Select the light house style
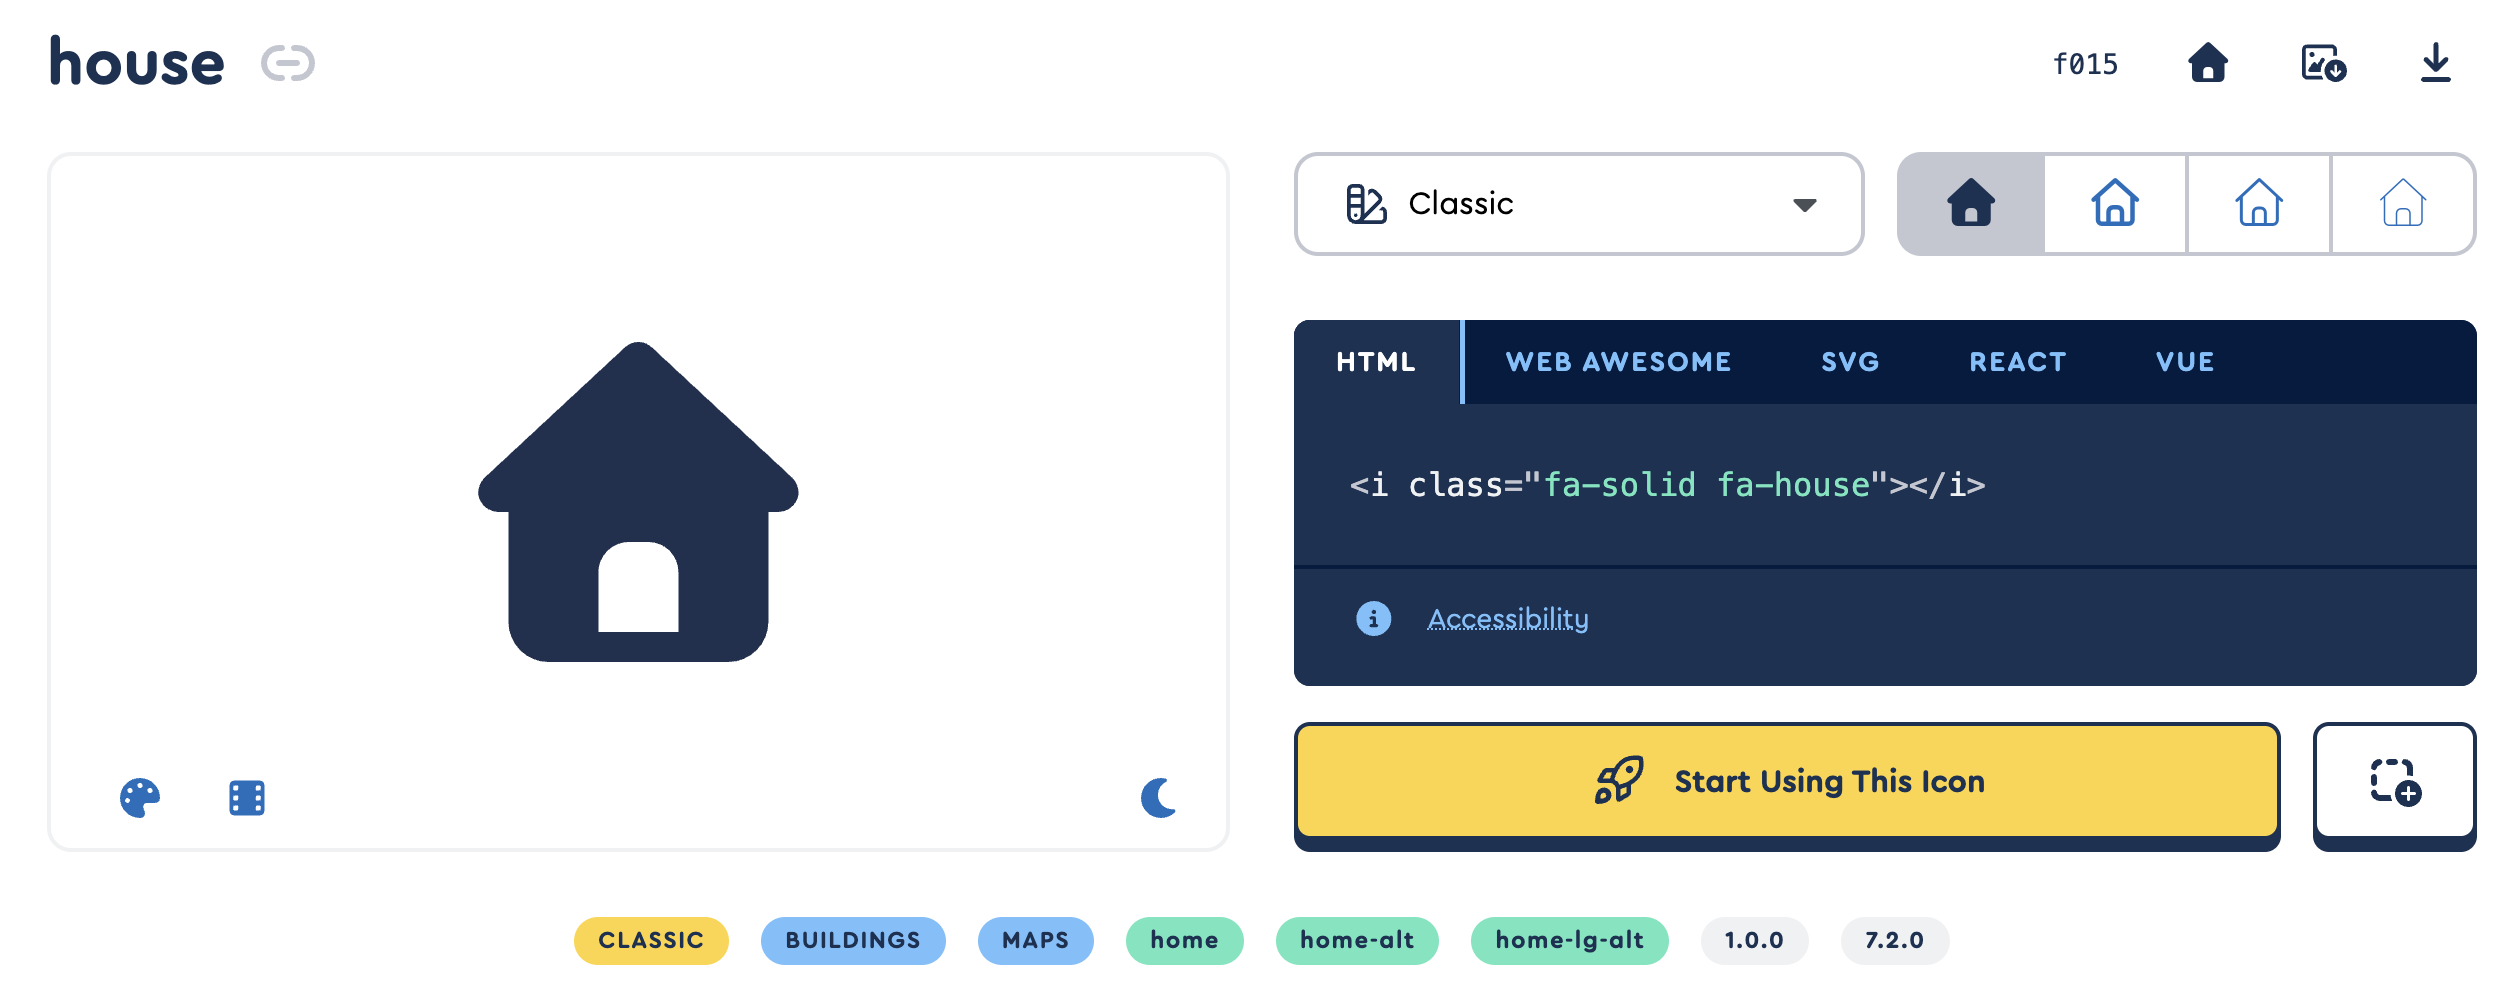 [2259, 204]
